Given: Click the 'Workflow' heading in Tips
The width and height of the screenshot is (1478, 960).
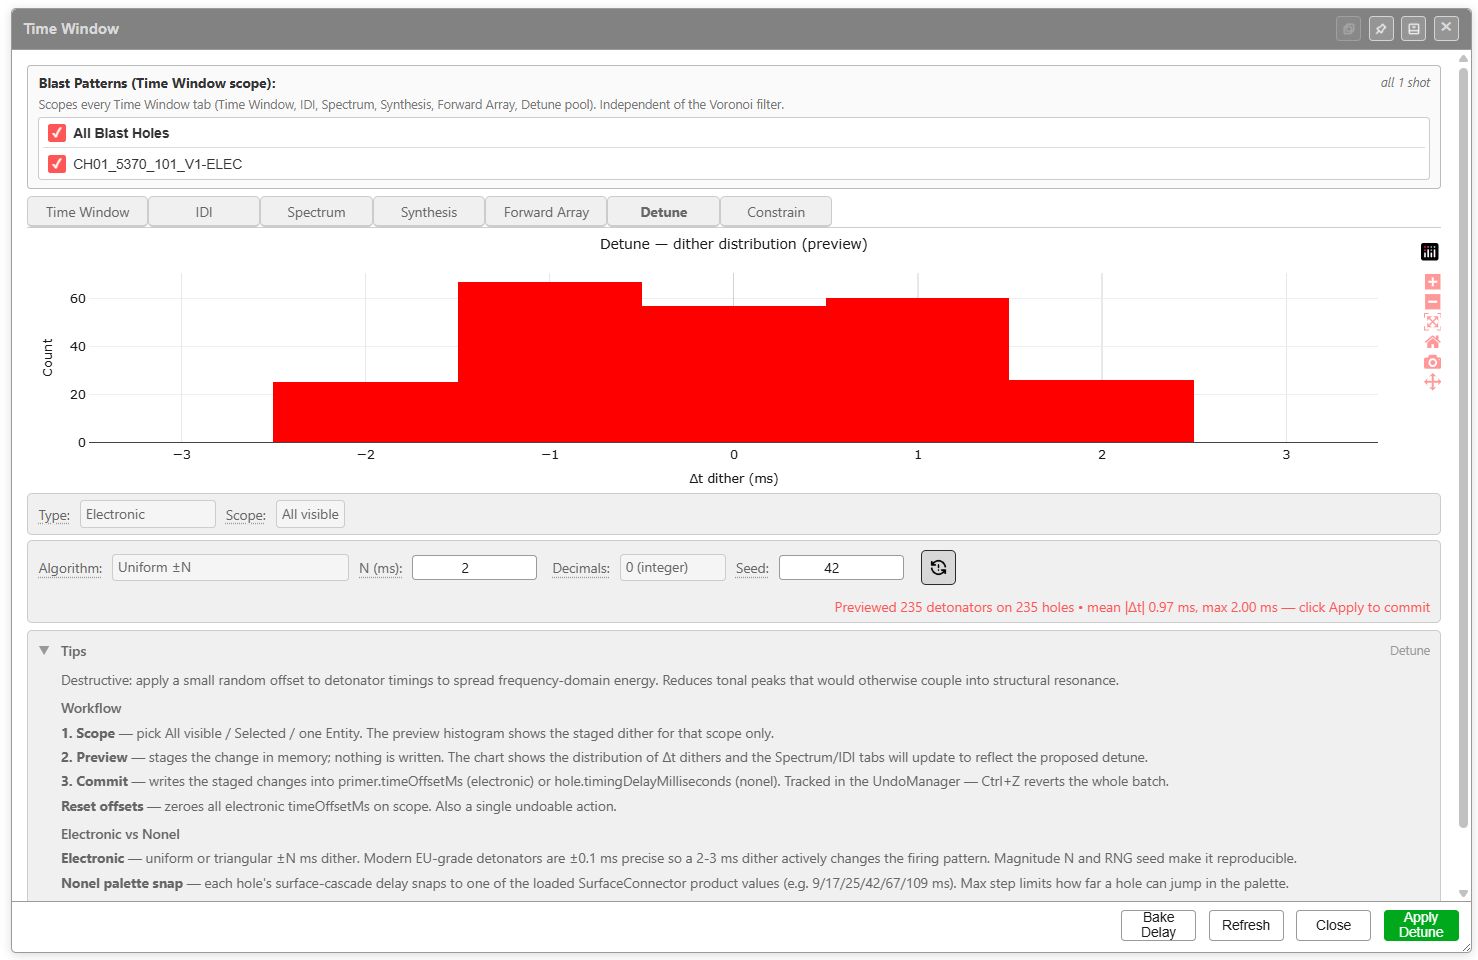Looking at the screenshot, I should tap(91, 708).
